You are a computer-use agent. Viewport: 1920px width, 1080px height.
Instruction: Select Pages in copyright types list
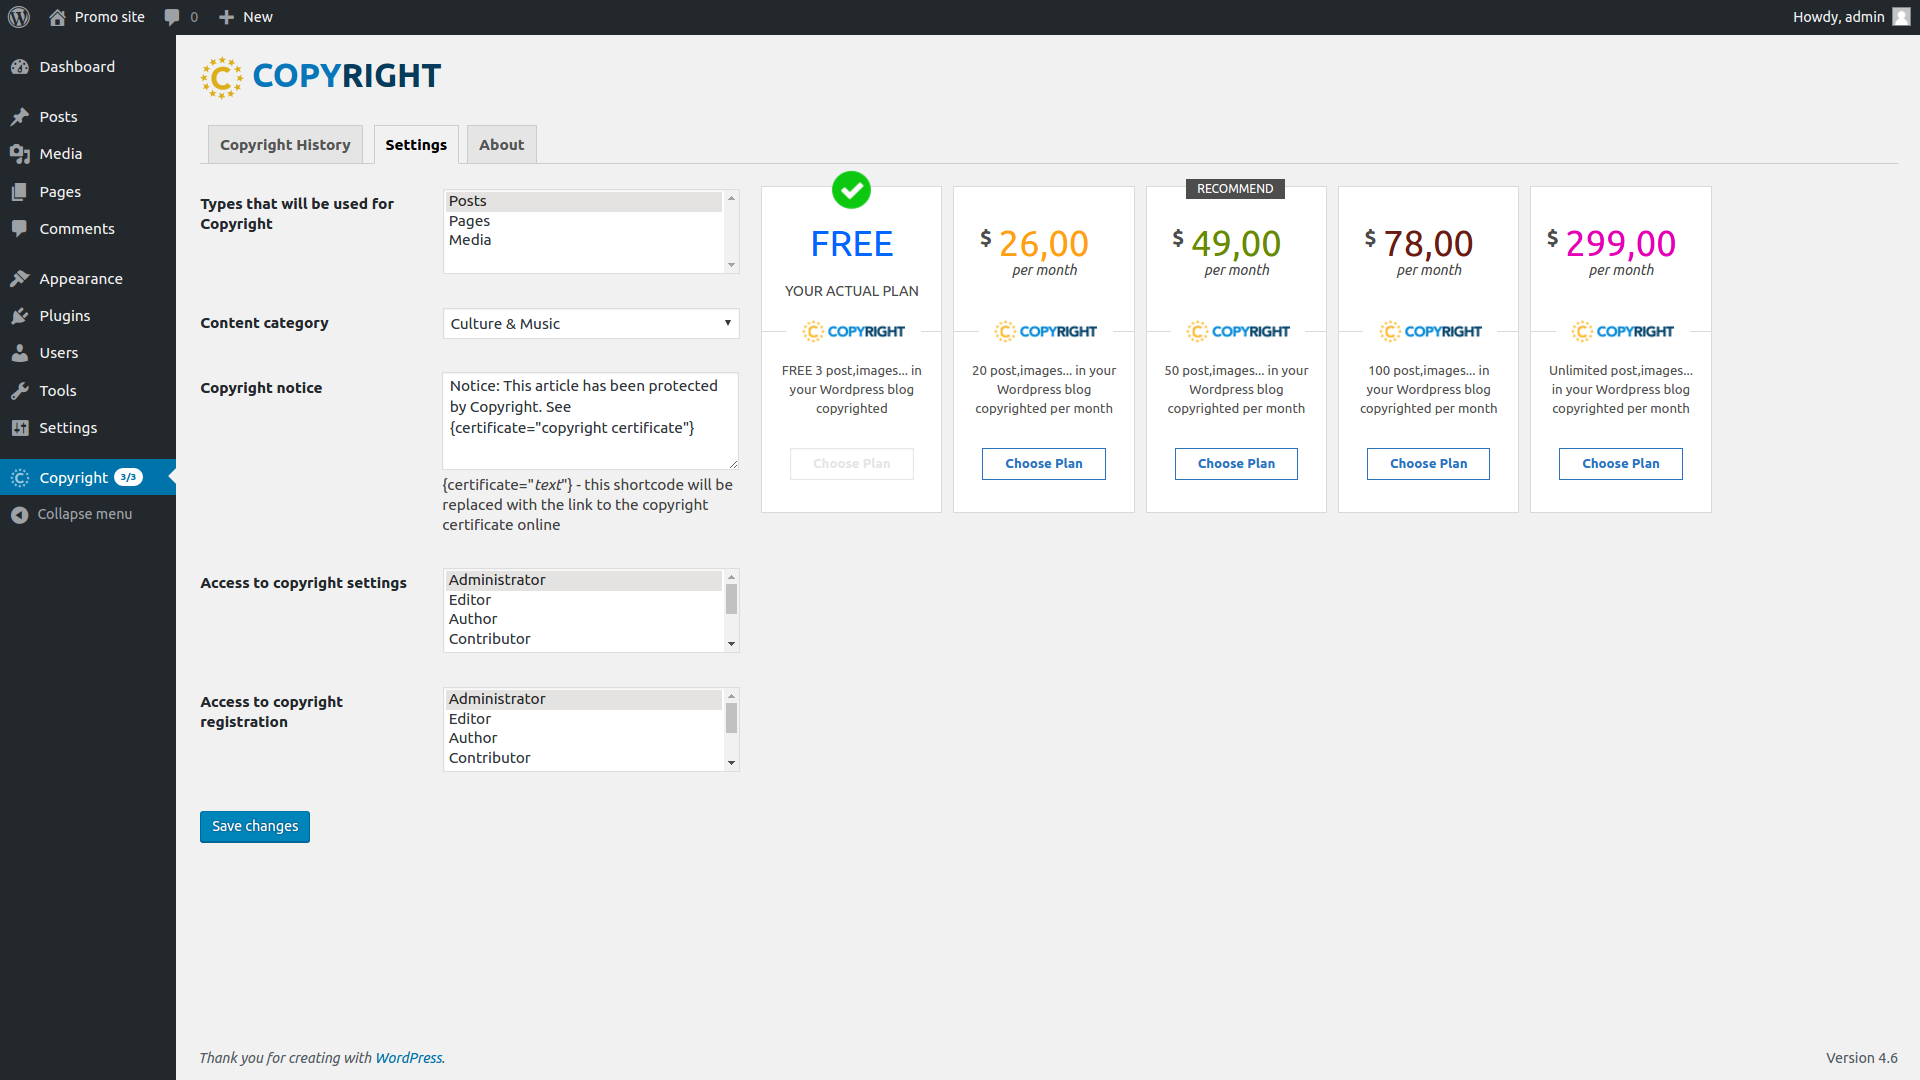584,221
